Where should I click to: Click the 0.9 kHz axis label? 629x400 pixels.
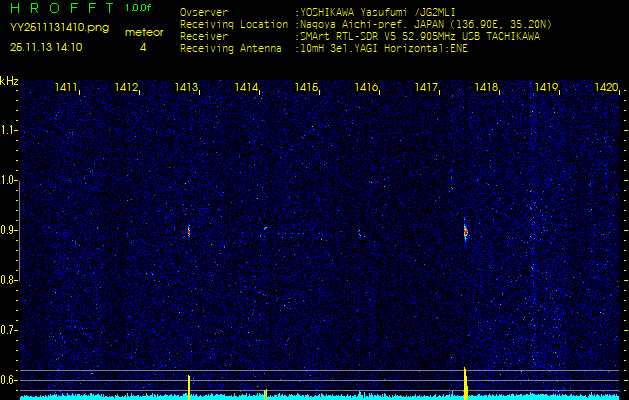9,230
